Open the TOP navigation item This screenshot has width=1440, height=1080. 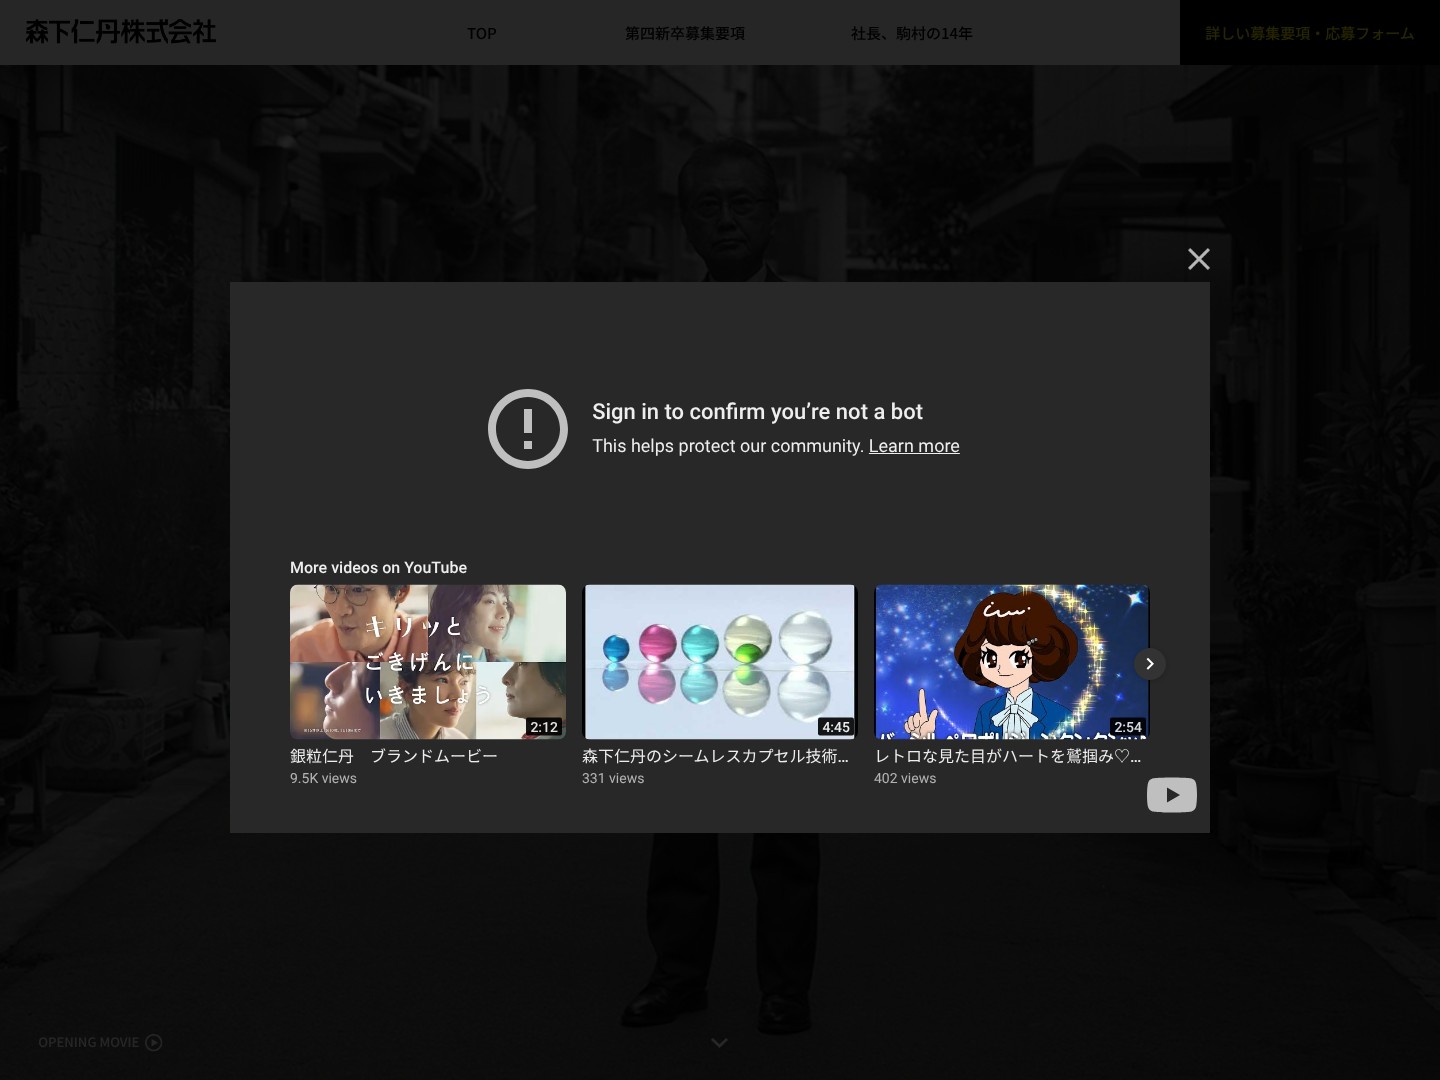coord(481,33)
